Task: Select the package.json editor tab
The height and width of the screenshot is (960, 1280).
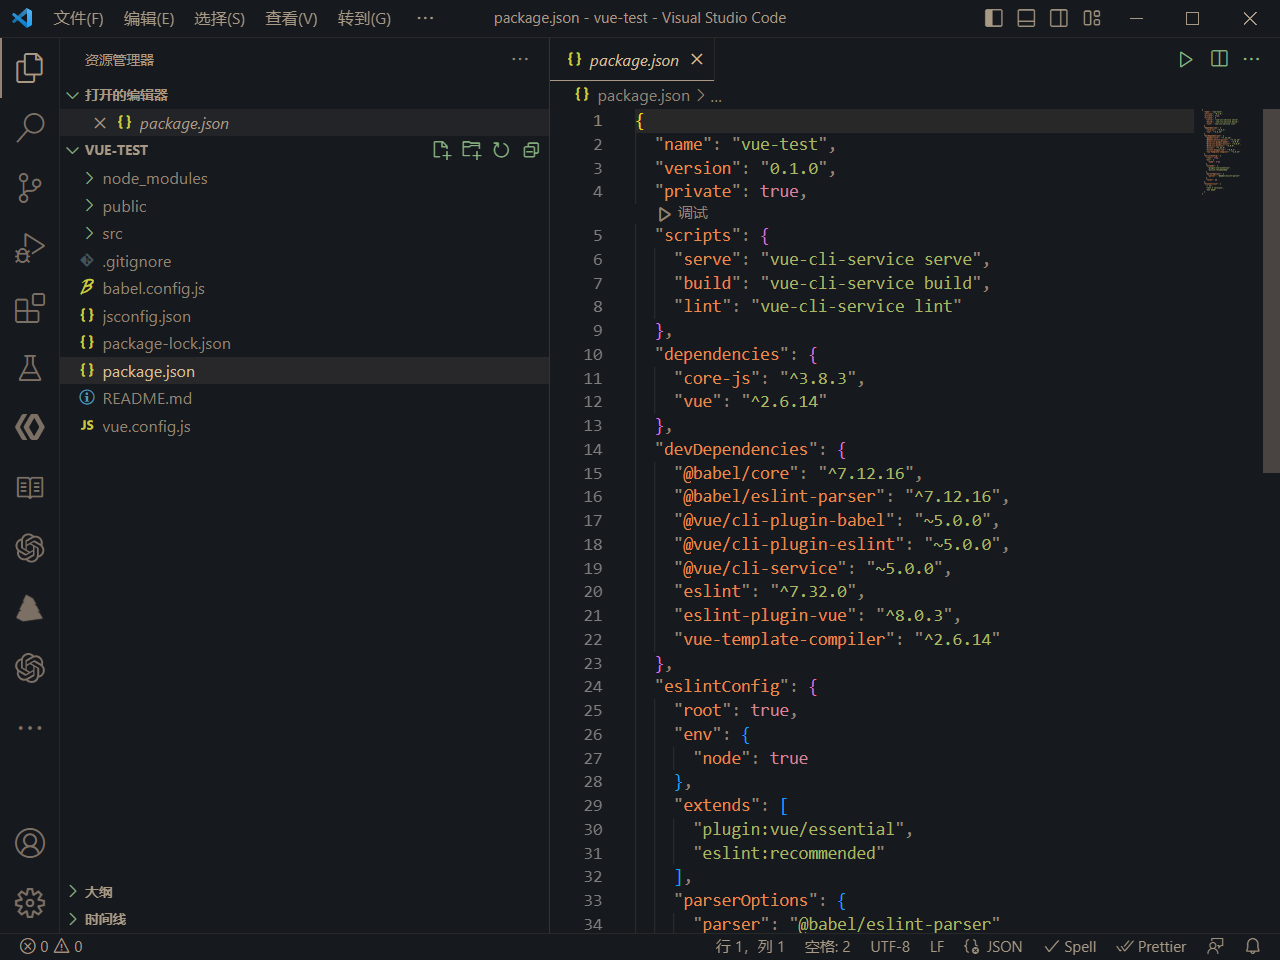Action: click(x=632, y=60)
